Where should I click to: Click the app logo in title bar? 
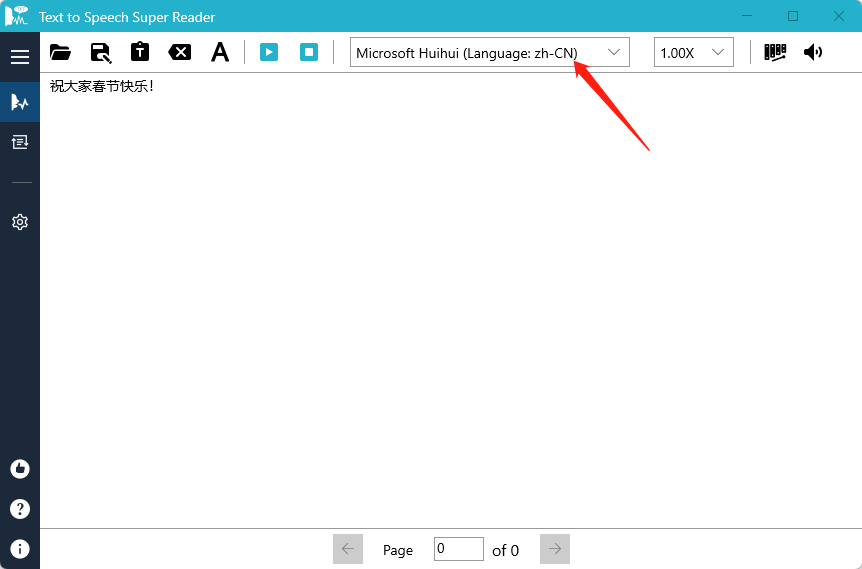point(17,15)
